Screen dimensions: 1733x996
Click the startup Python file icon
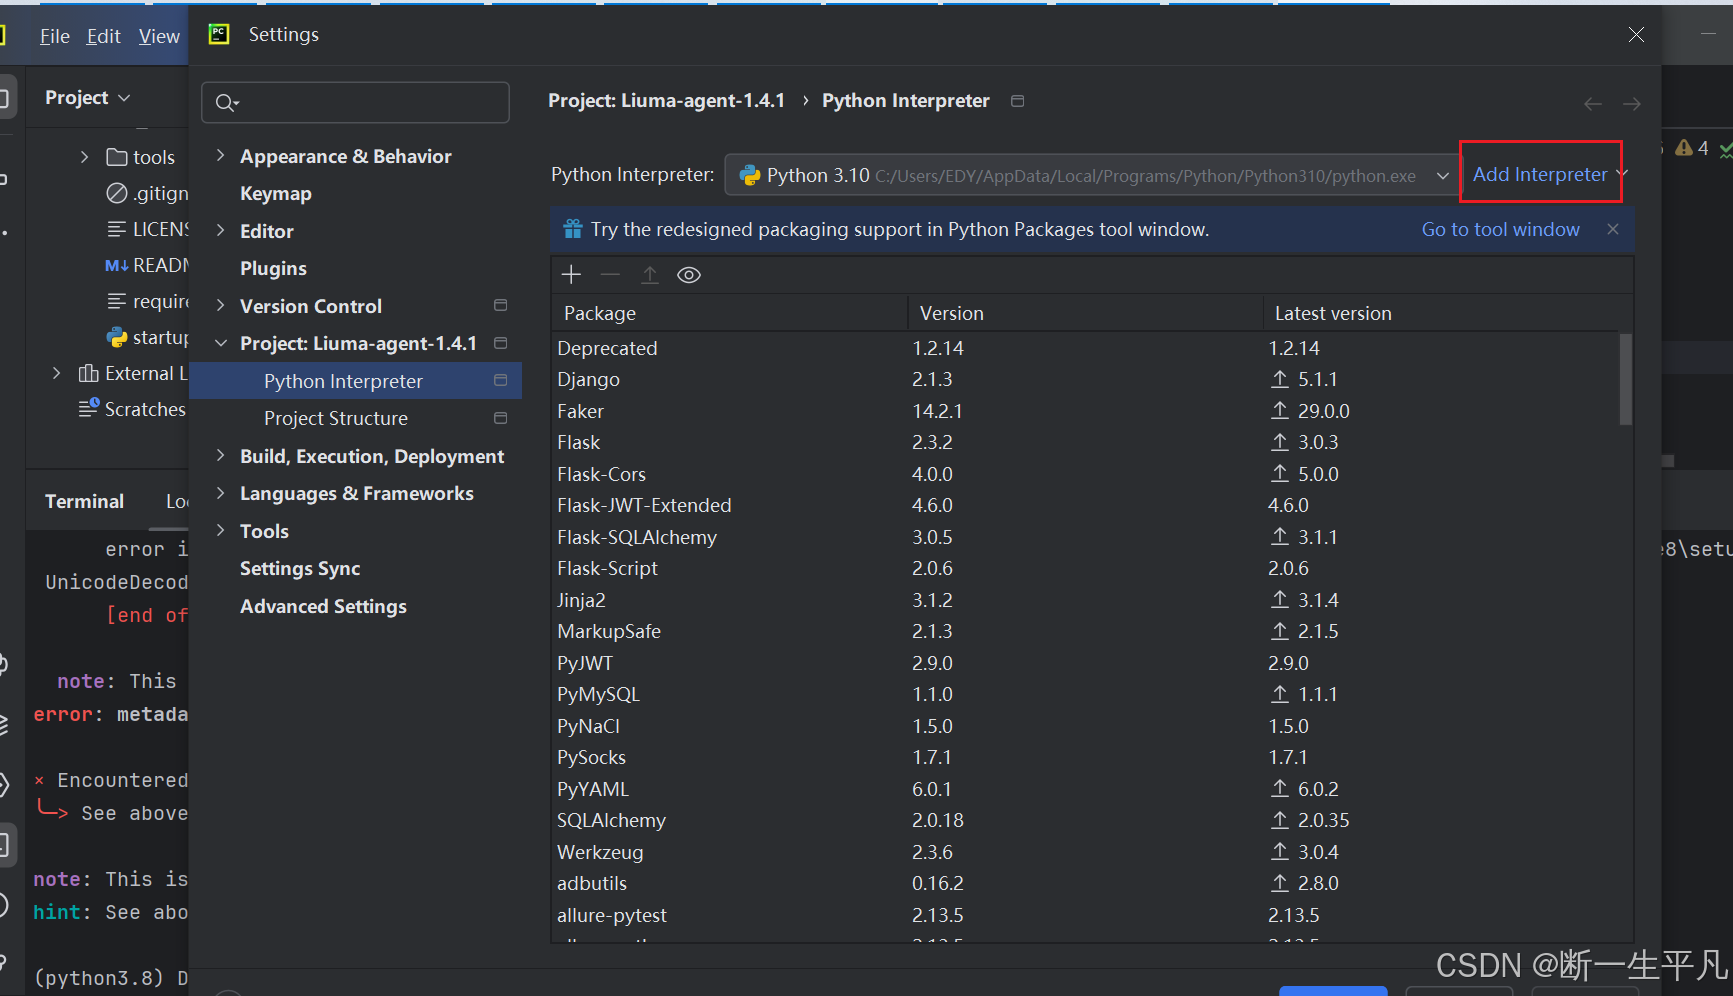[x=117, y=337]
